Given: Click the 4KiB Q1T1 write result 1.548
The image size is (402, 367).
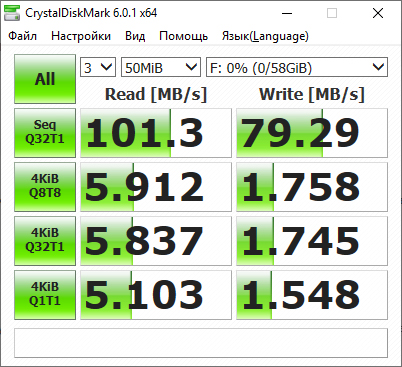Looking at the screenshot, I should (x=312, y=295).
